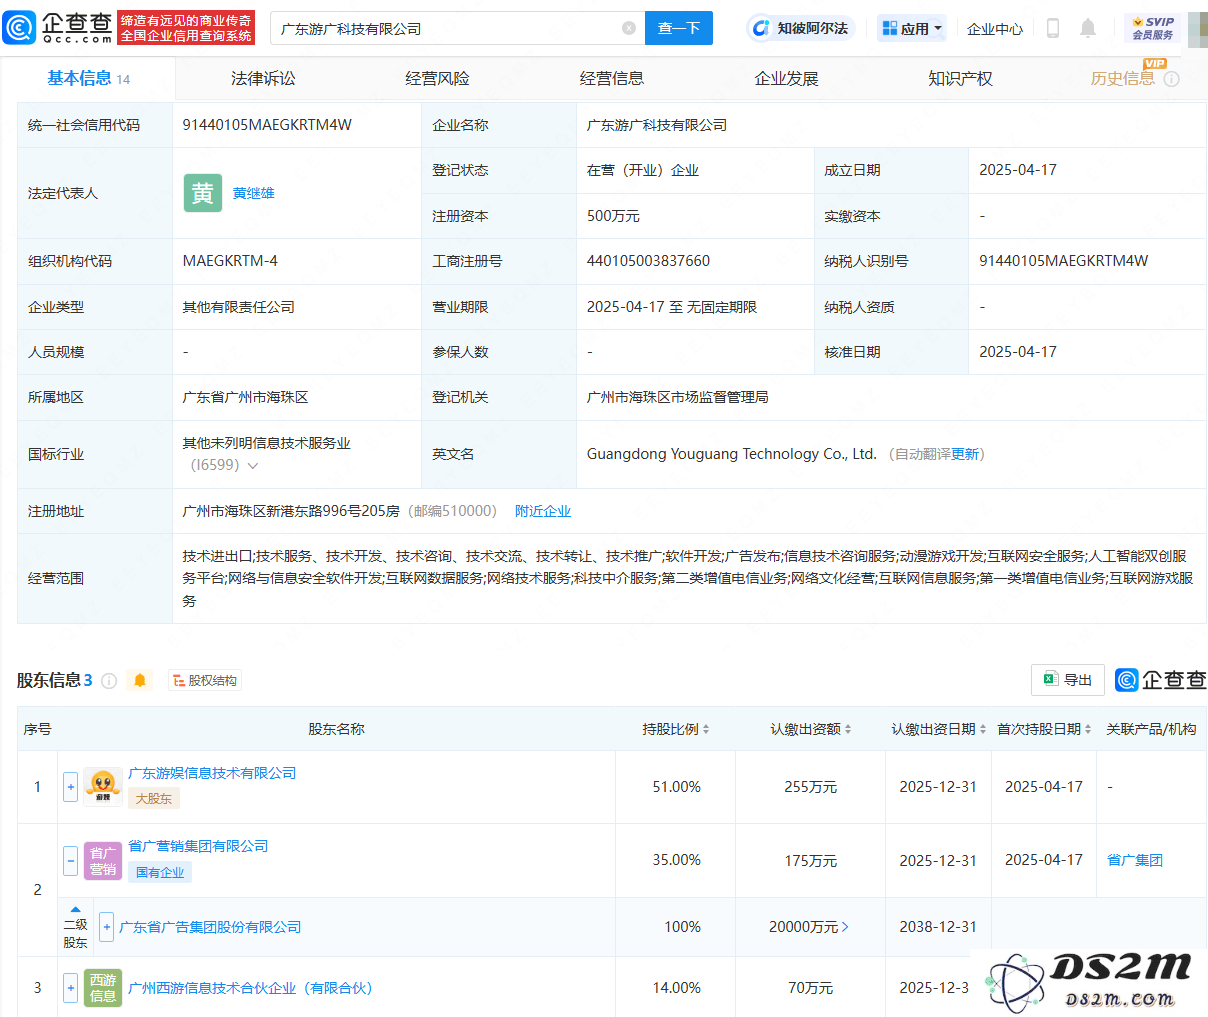
Task: Open the 应用 apps dropdown
Action: 912,28
